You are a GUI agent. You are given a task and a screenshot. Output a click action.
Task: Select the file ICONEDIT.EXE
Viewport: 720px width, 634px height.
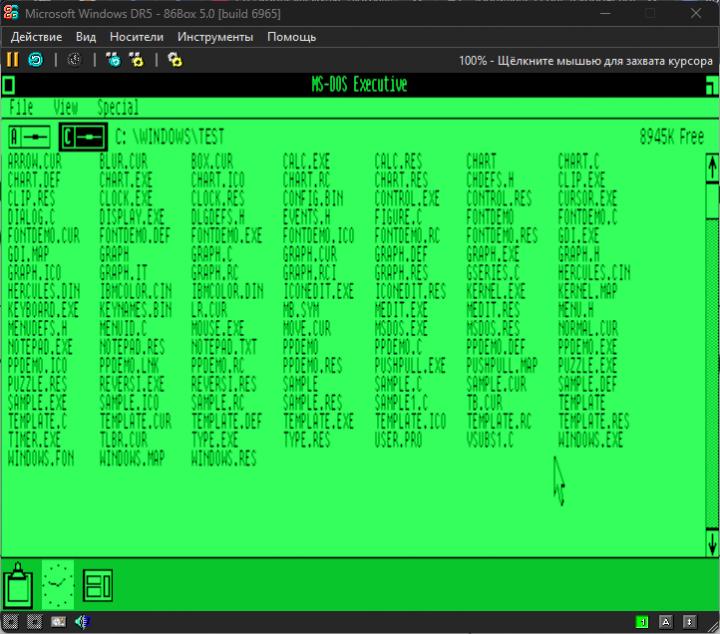(x=318, y=291)
